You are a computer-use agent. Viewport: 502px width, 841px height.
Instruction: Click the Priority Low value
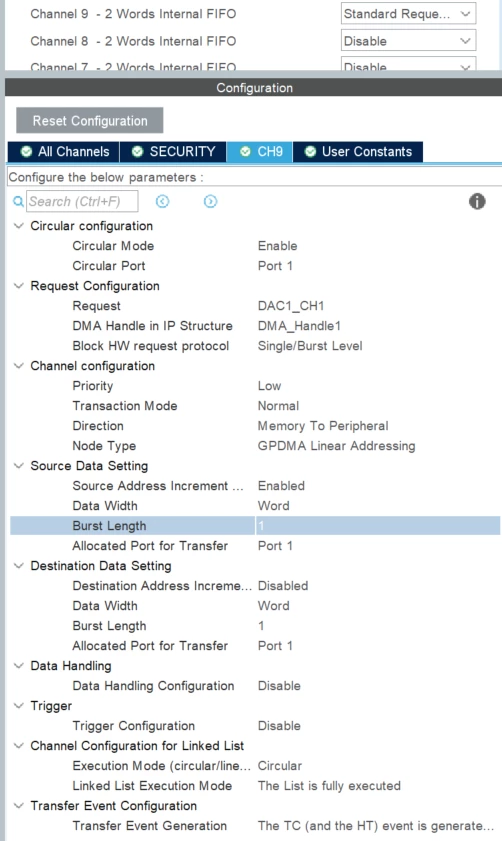pos(269,386)
